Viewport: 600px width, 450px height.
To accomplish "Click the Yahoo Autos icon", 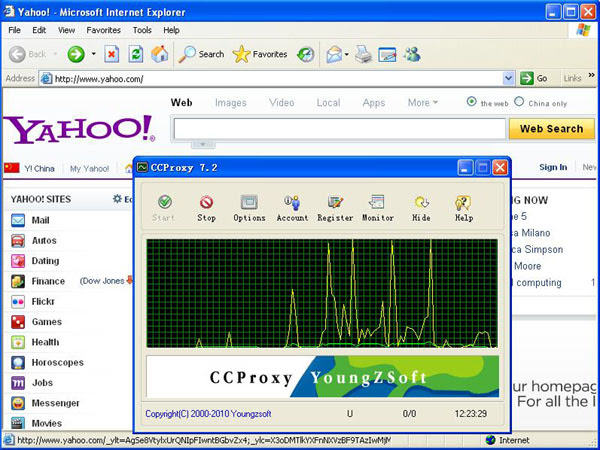I will coord(18,241).
